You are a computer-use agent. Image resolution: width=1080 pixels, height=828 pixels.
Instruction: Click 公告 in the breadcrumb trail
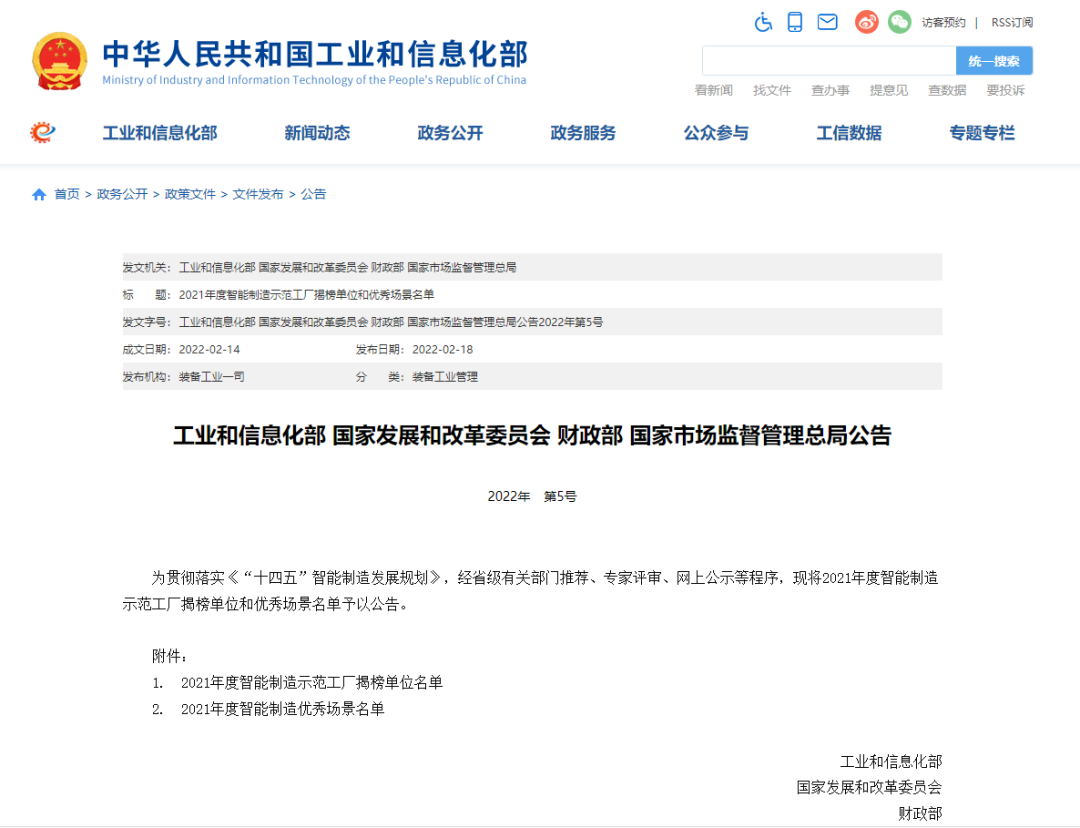311,194
